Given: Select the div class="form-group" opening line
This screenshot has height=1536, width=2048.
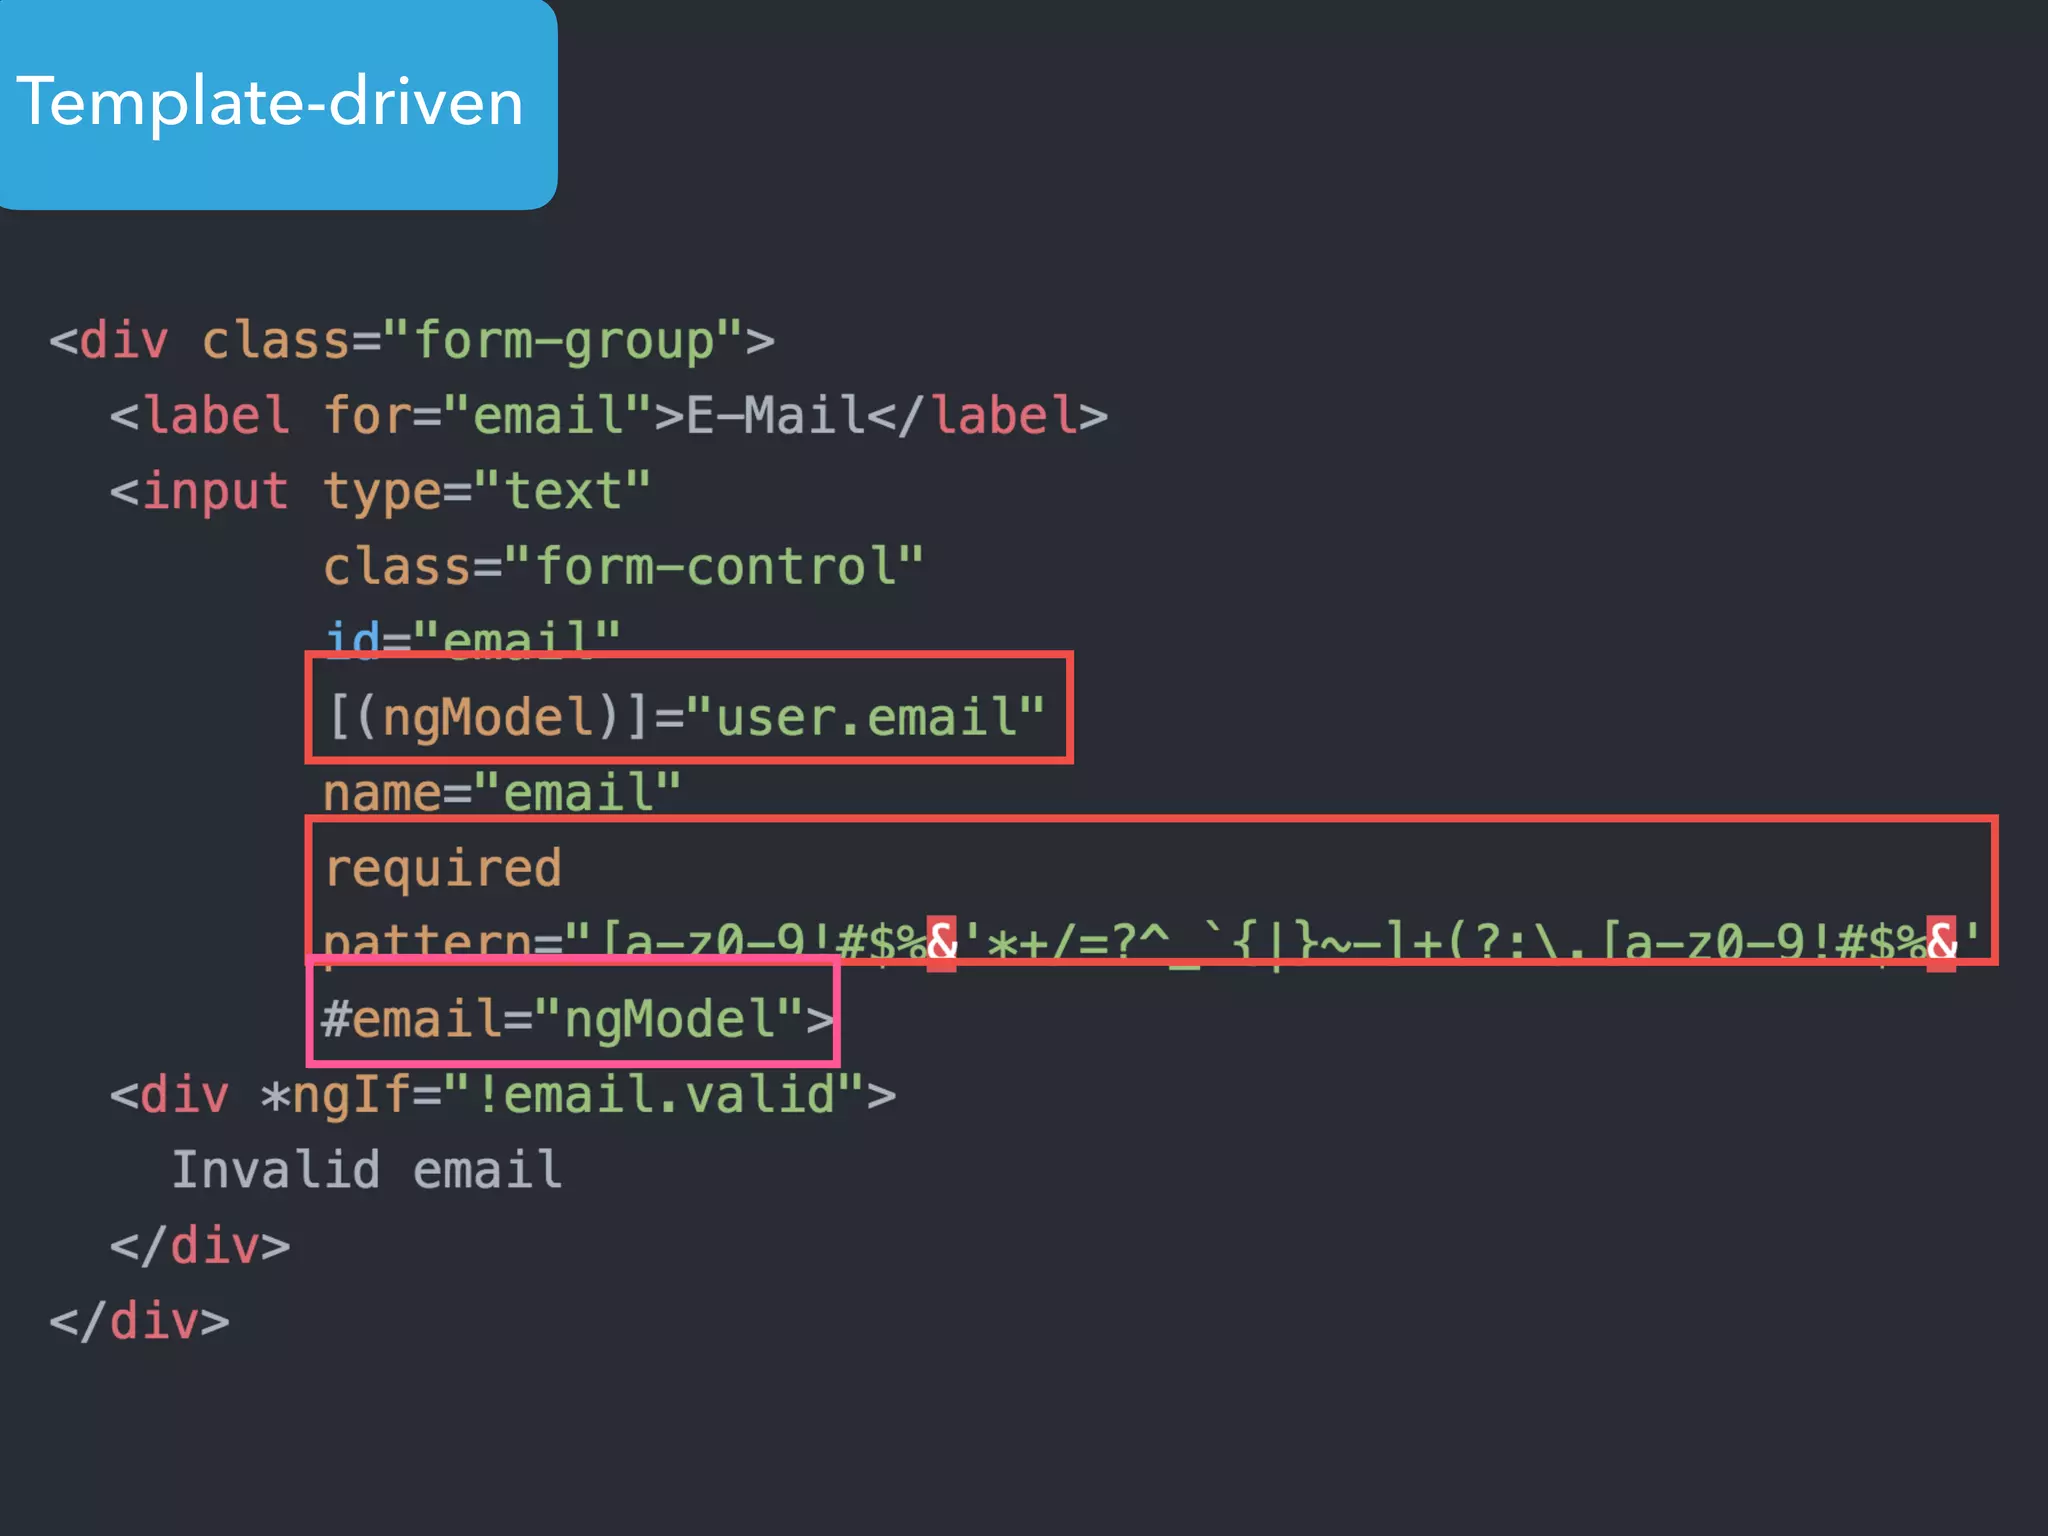Looking at the screenshot, I should click(x=412, y=340).
